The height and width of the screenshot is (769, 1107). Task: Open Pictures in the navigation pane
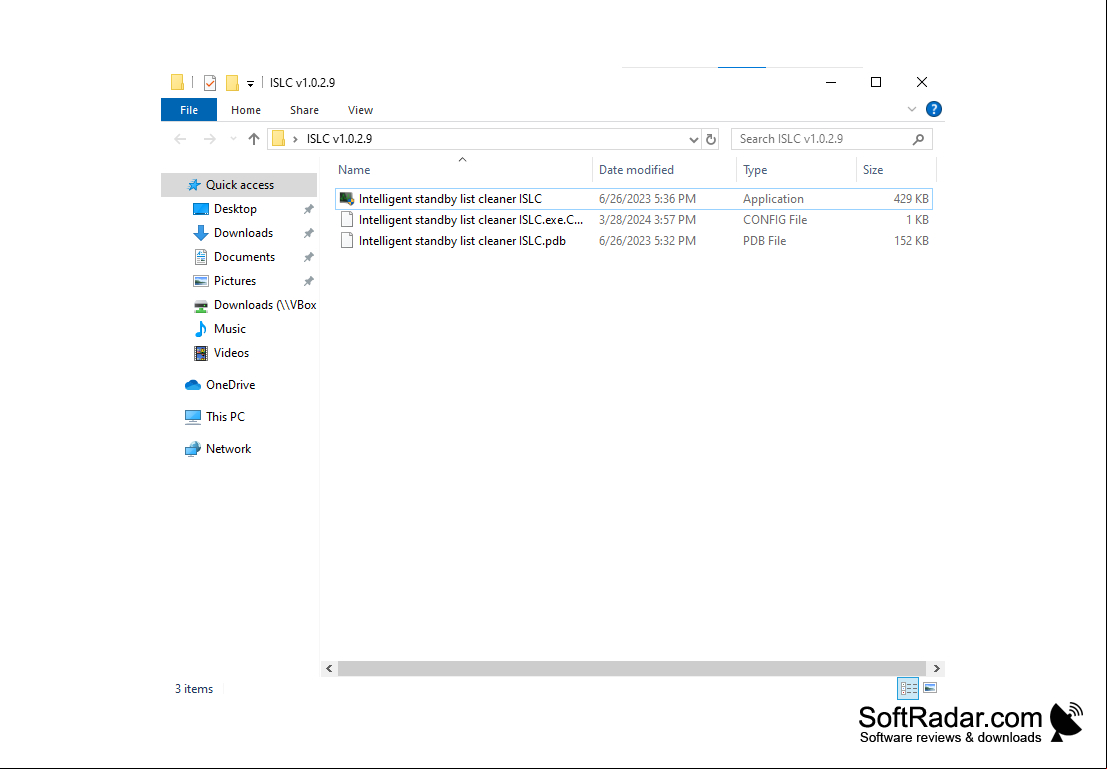tap(234, 281)
